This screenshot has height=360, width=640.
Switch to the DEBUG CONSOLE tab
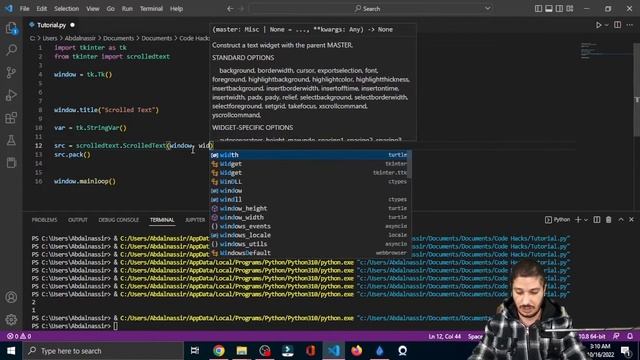[x=119, y=220]
